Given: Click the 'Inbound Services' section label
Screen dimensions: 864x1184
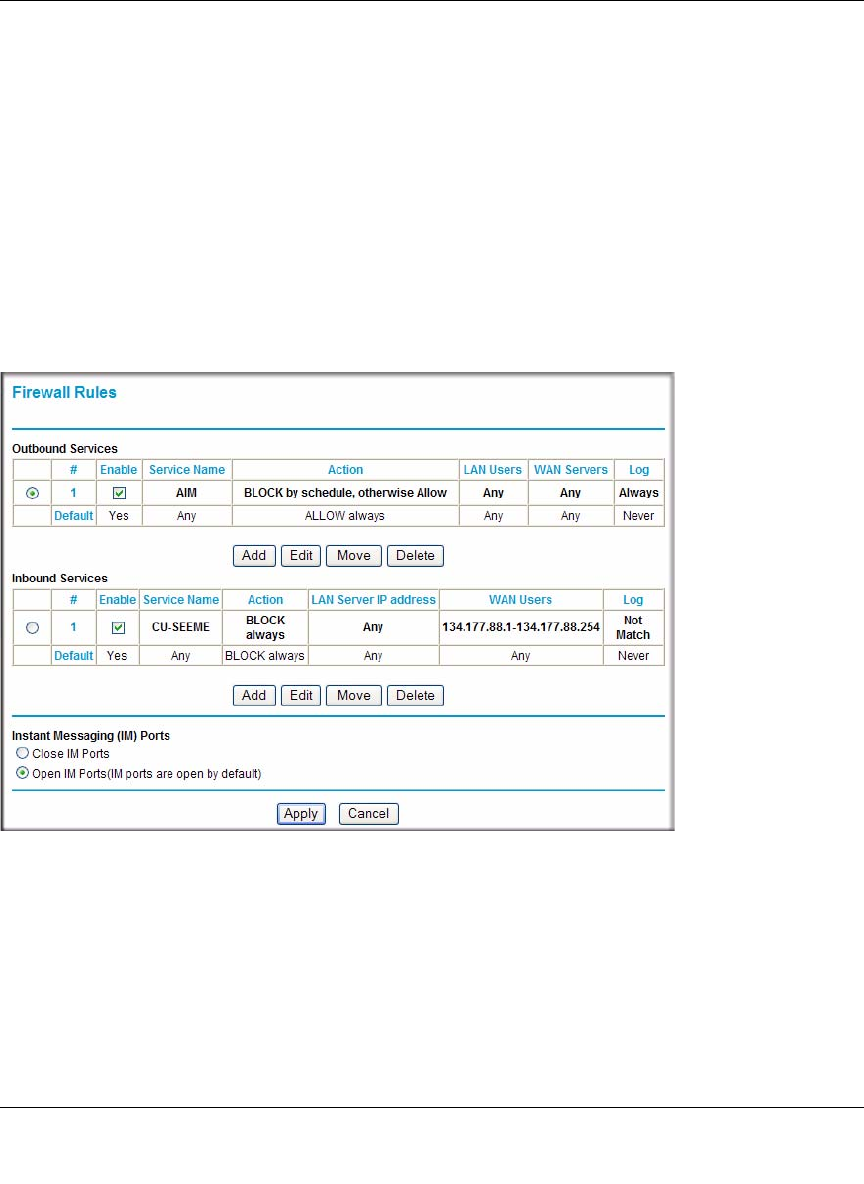Looking at the screenshot, I should pyautogui.click(x=60, y=578).
